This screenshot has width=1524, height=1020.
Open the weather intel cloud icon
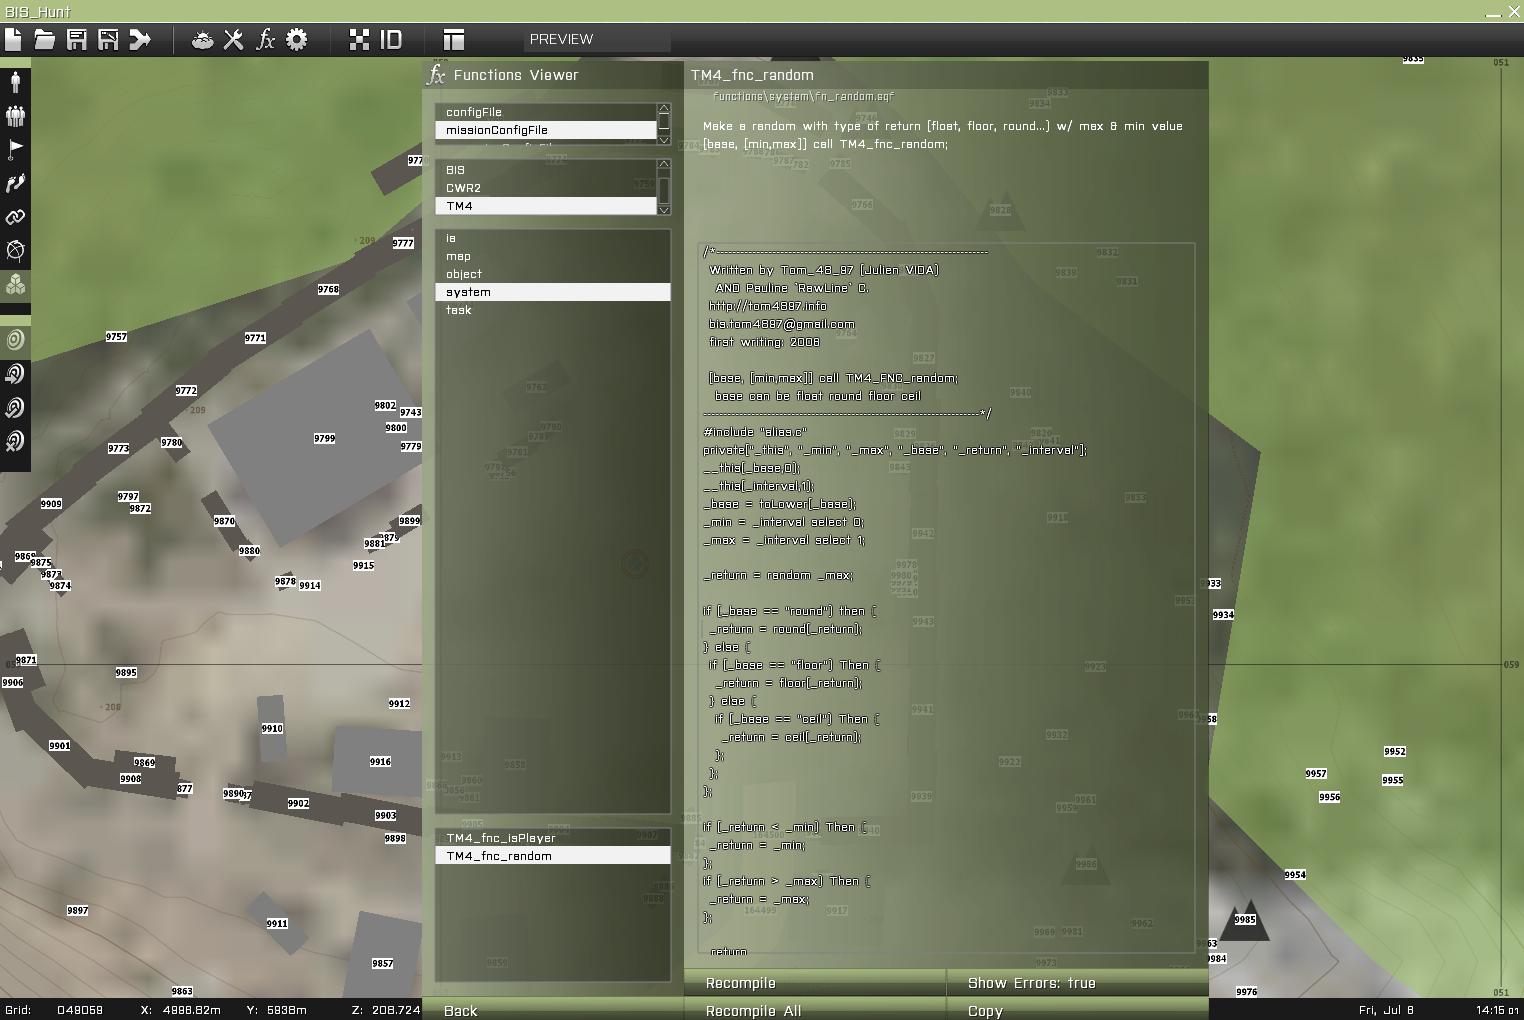pos(202,39)
